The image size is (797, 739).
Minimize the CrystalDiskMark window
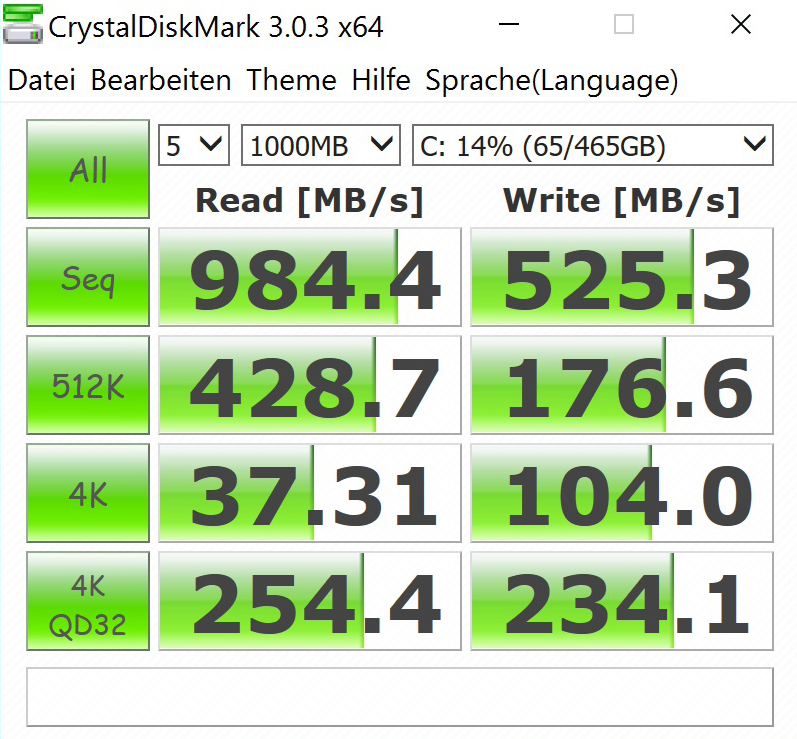[x=508, y=24]
